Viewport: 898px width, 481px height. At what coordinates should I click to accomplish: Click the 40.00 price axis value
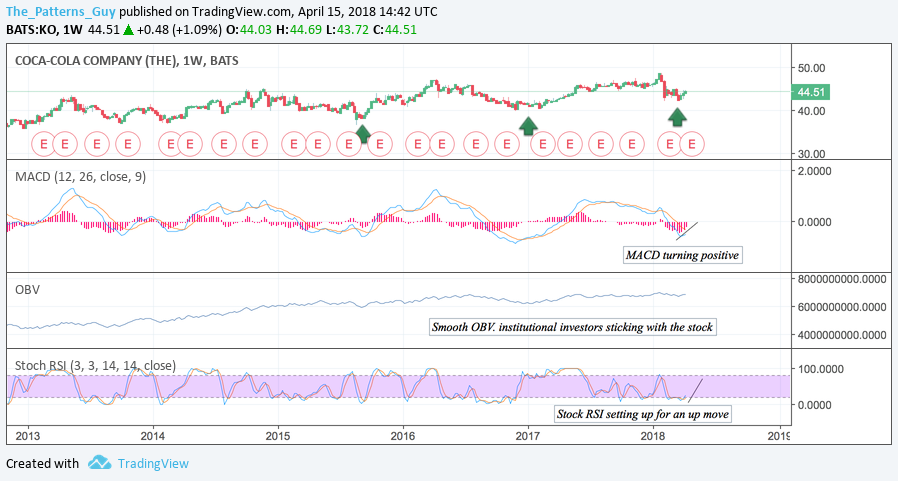tap(812, 111)
